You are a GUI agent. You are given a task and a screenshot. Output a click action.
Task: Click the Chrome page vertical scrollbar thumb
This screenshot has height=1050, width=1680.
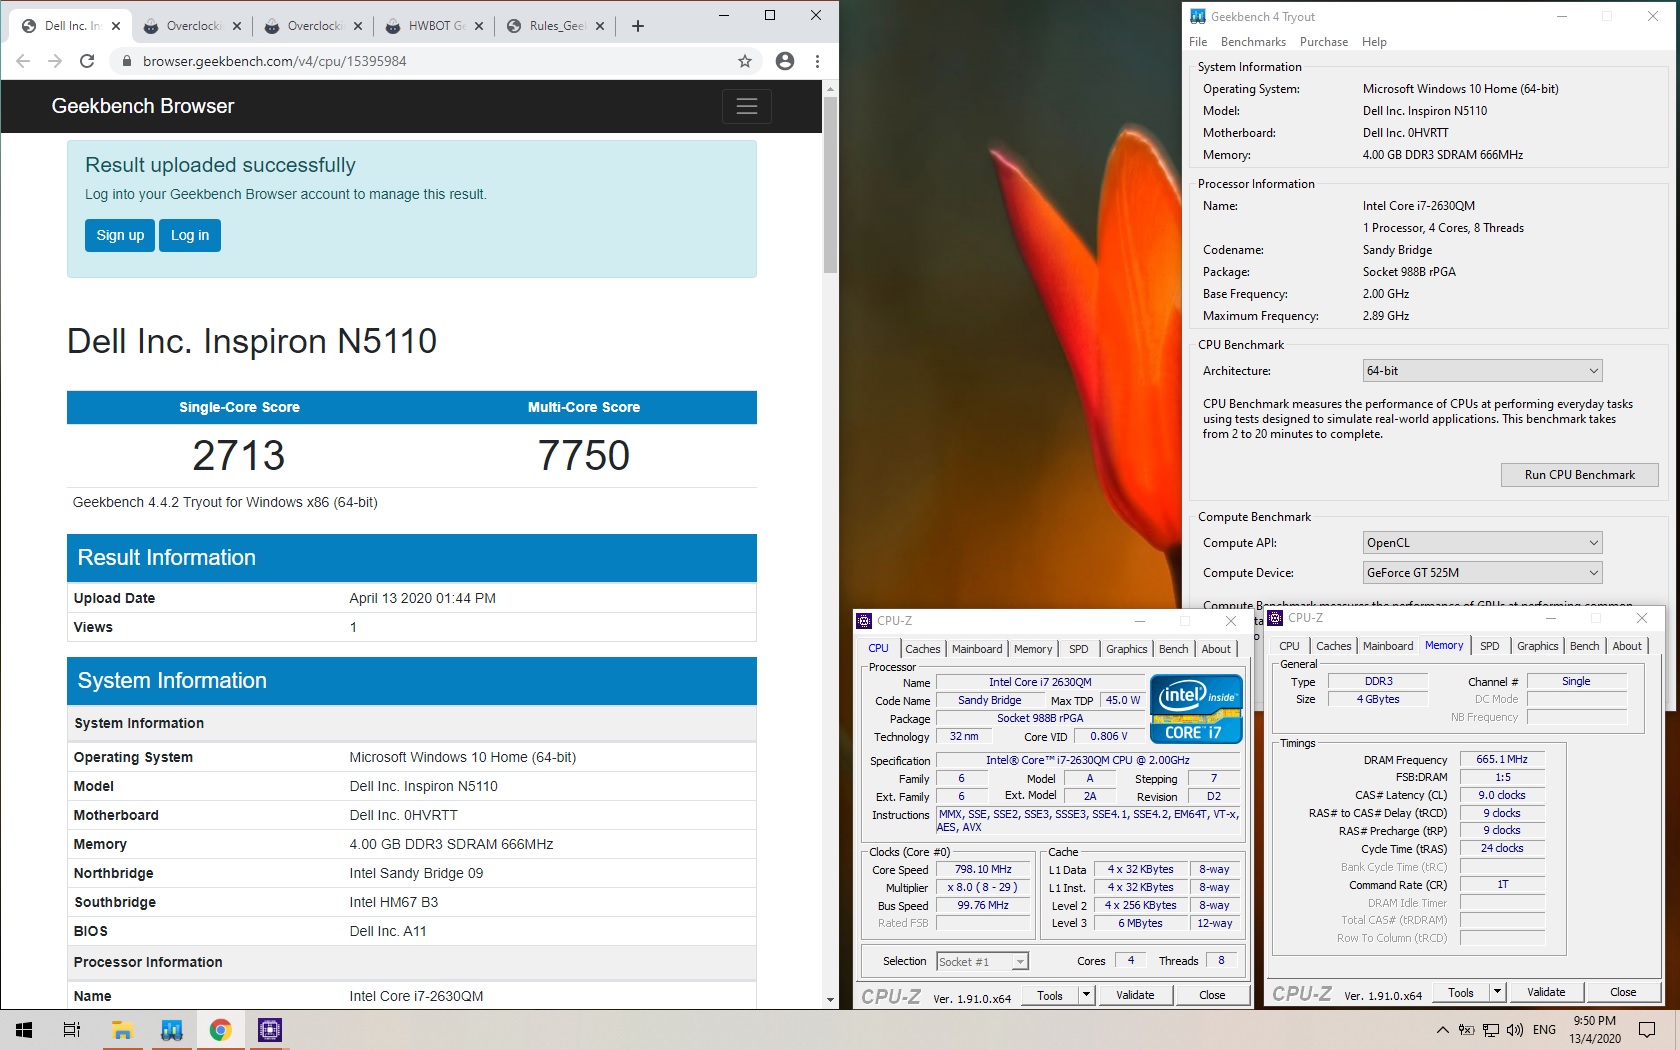[830, 185]
